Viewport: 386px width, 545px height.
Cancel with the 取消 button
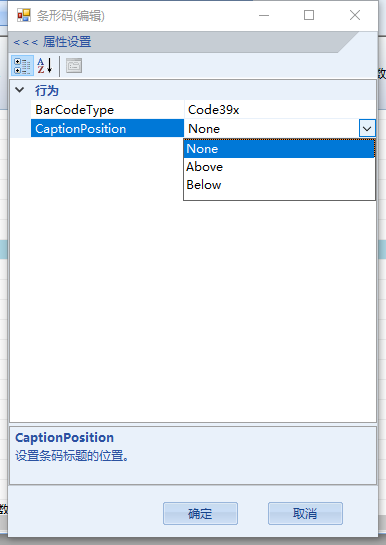click(305, 513)
